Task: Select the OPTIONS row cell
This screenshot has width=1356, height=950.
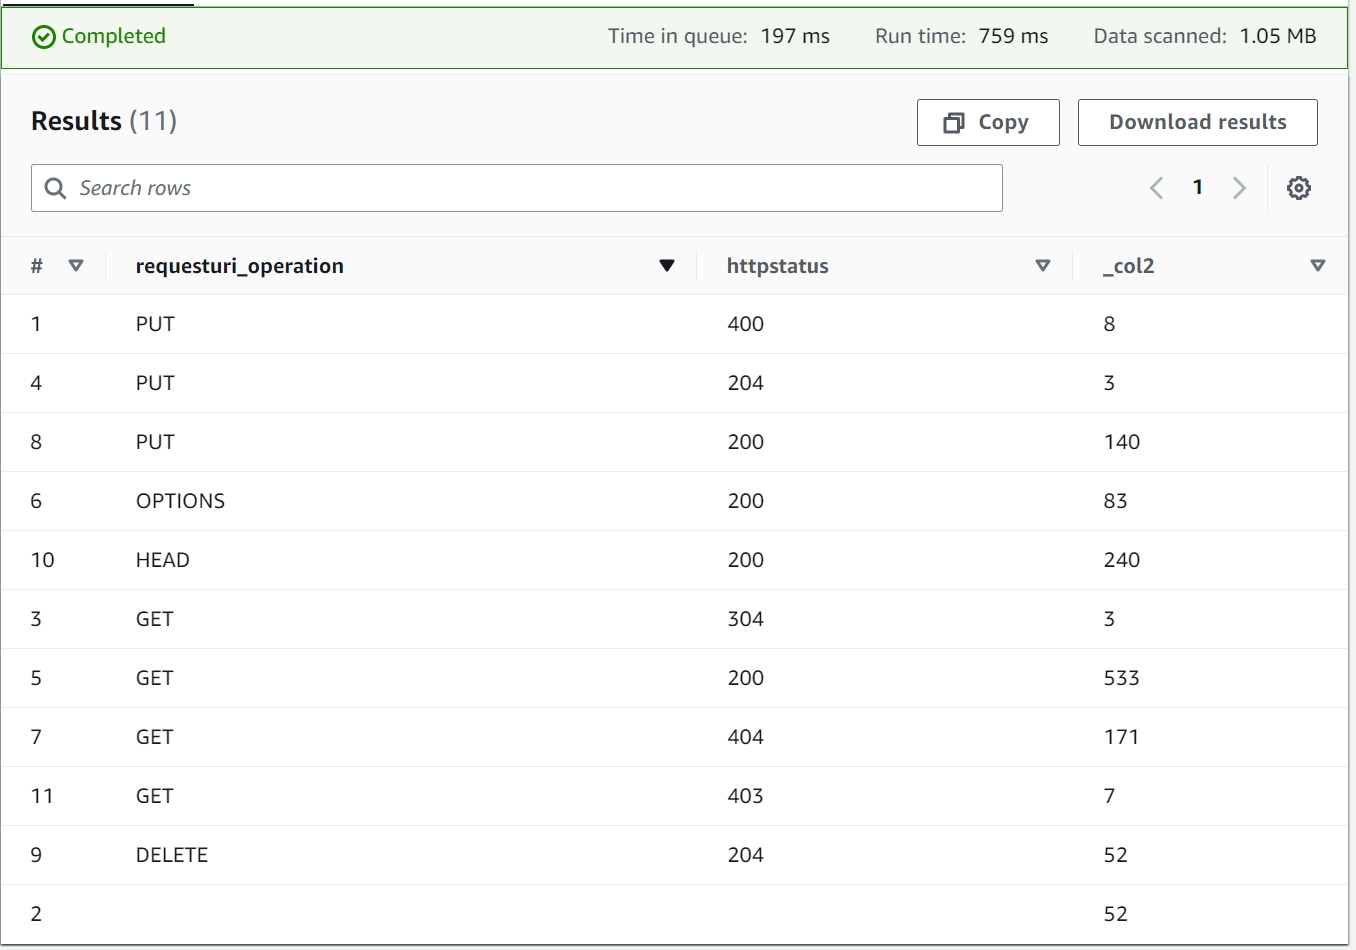Action: pos(181,501)
